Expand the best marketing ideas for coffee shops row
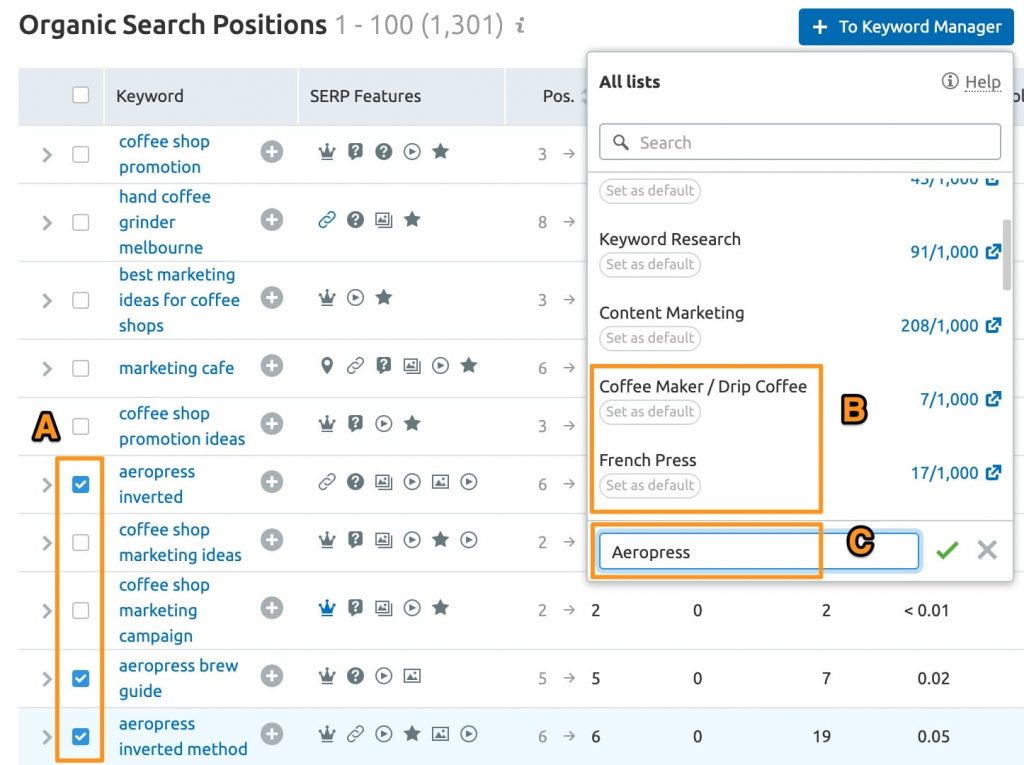The image size is (1024, 765). click(x=48, y=299)
